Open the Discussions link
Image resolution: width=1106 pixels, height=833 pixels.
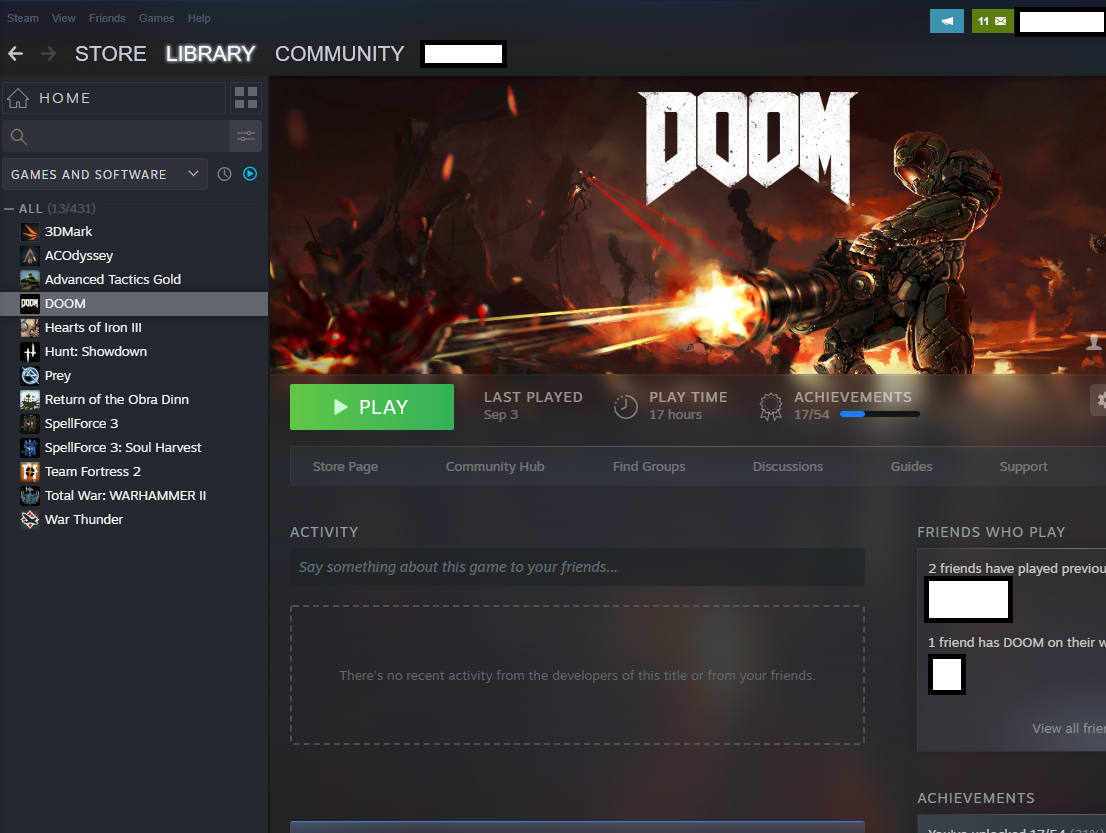click(788, 466)
